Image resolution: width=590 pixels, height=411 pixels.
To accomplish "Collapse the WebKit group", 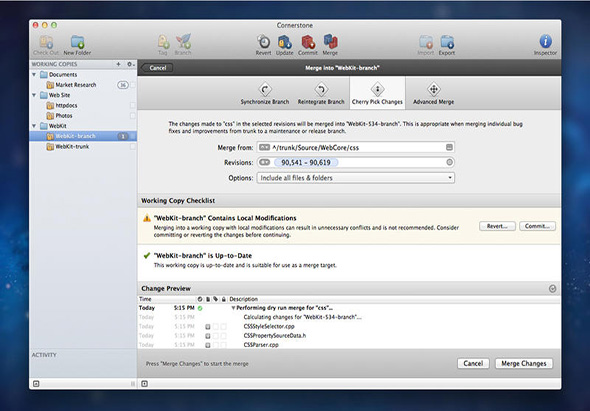I will tap(34, 126).
